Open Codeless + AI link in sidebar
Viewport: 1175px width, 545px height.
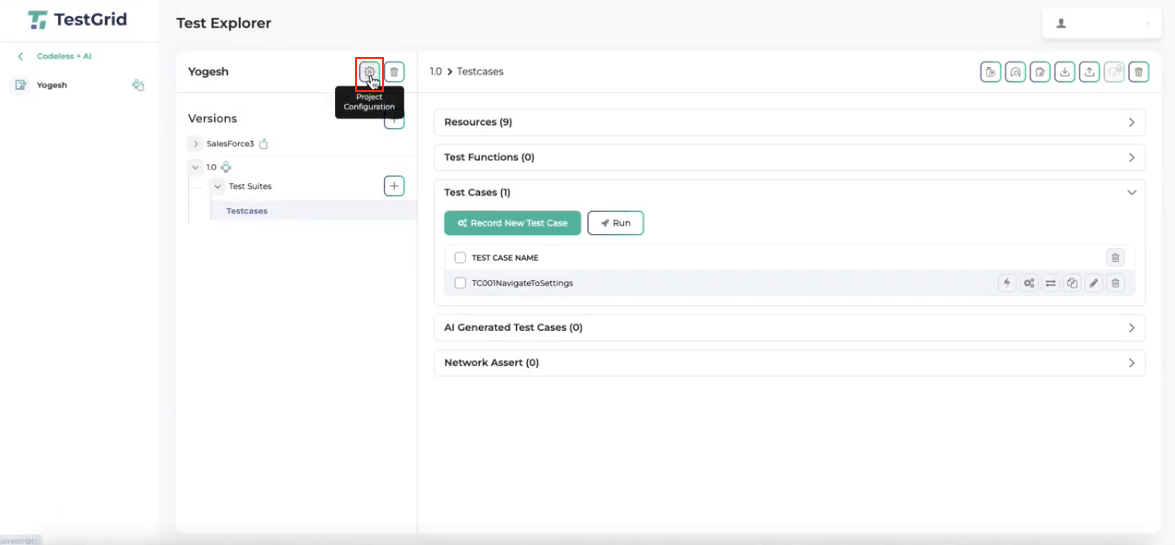[64, 56]
